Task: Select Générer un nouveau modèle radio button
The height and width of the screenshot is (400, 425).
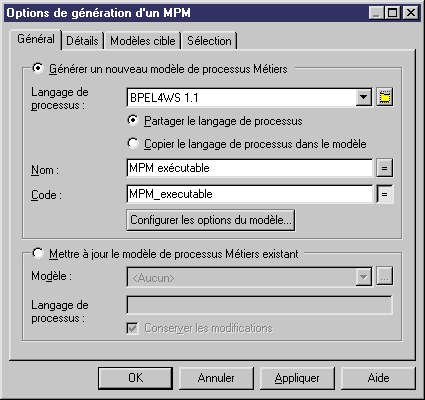Action: point(38,68)
